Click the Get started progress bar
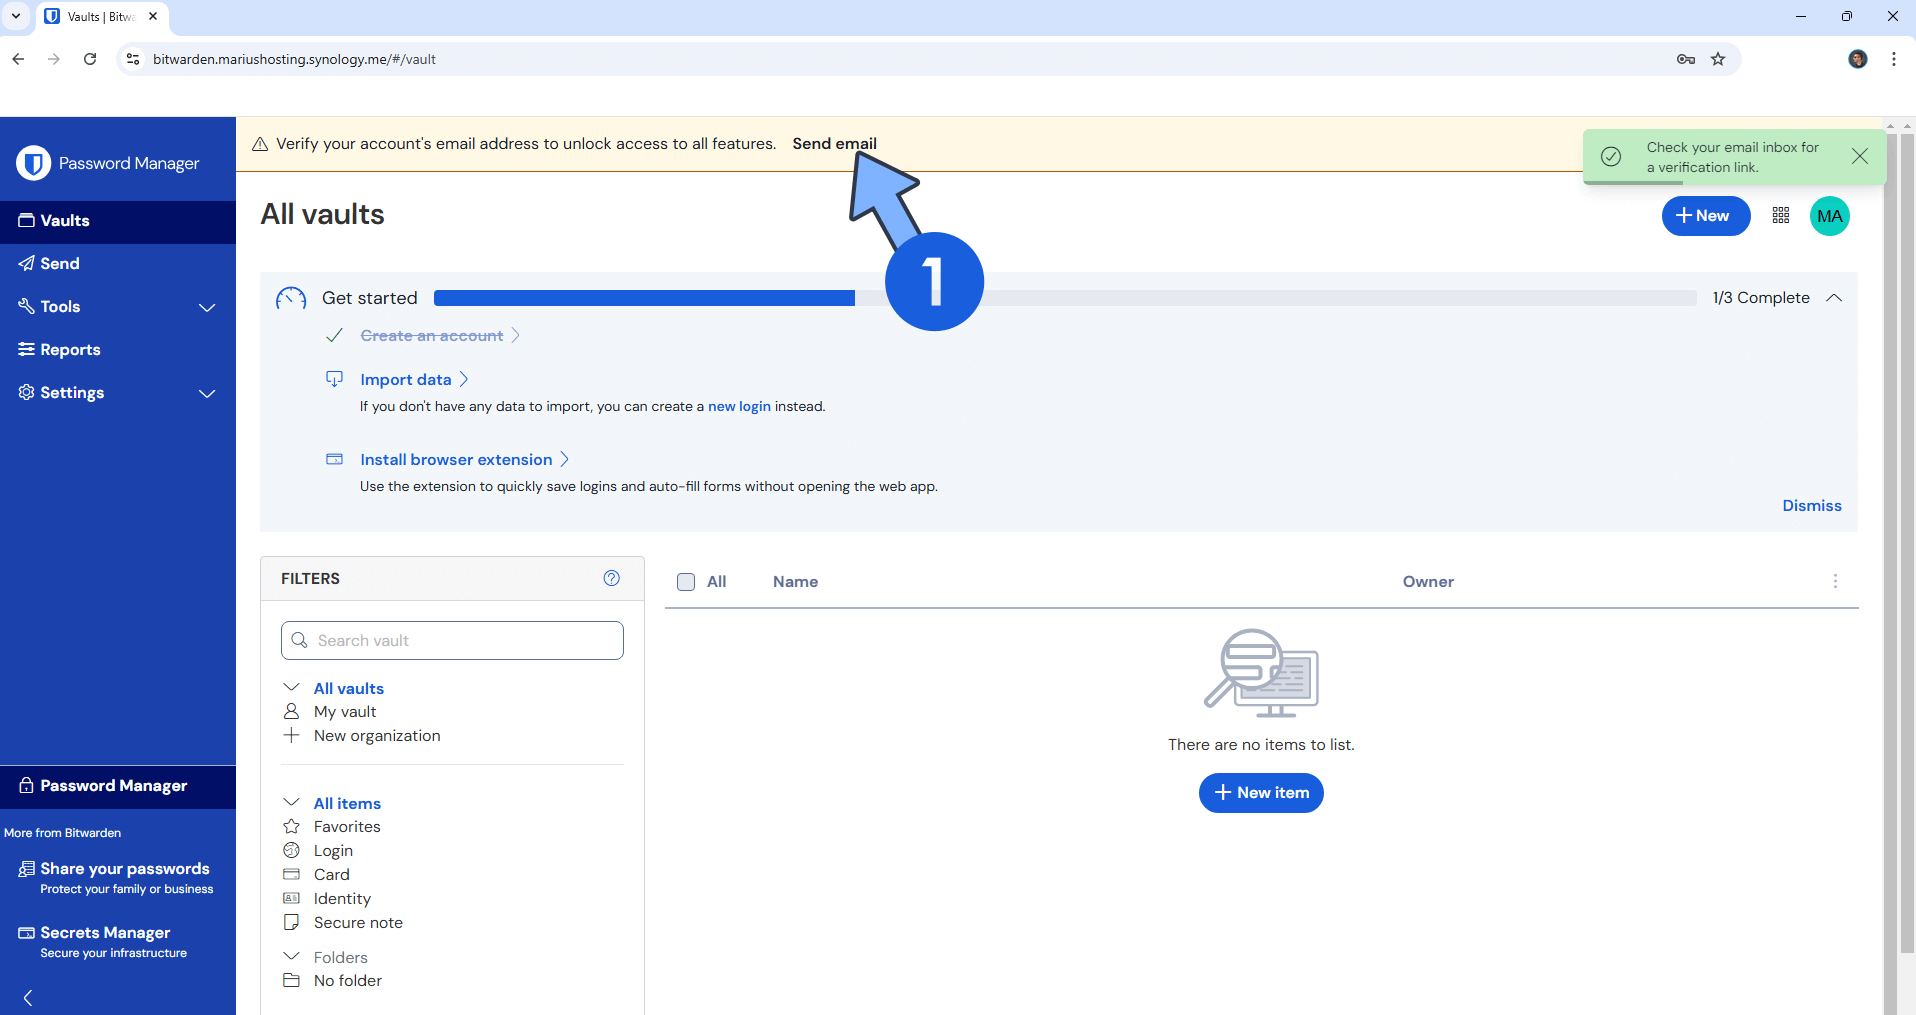The image size is (1916, 1015). tap(1065, 298)
